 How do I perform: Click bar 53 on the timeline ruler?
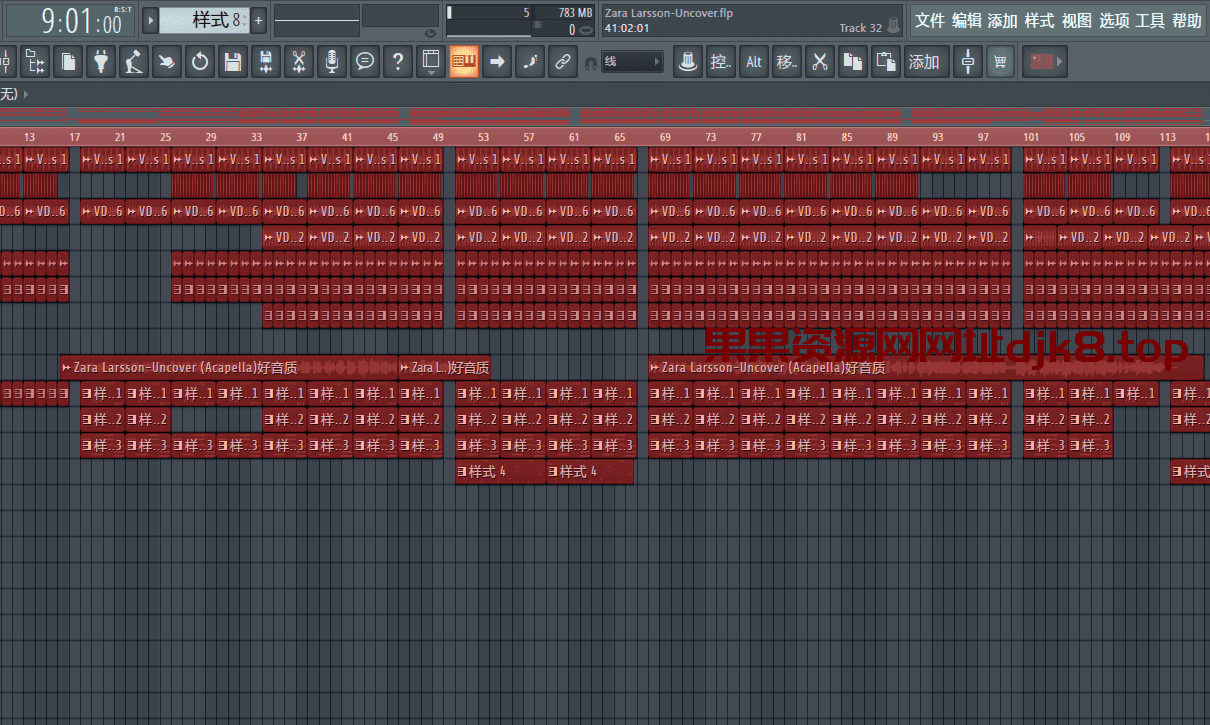click(483, 137)
